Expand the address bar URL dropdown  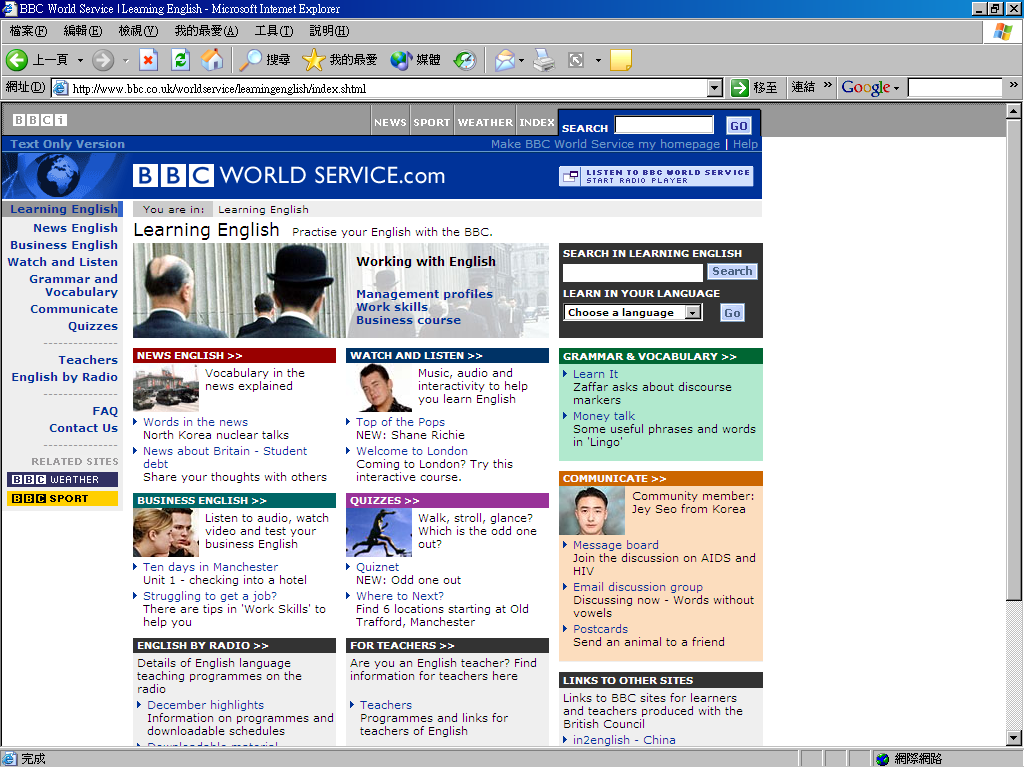(x=715, y=88)
